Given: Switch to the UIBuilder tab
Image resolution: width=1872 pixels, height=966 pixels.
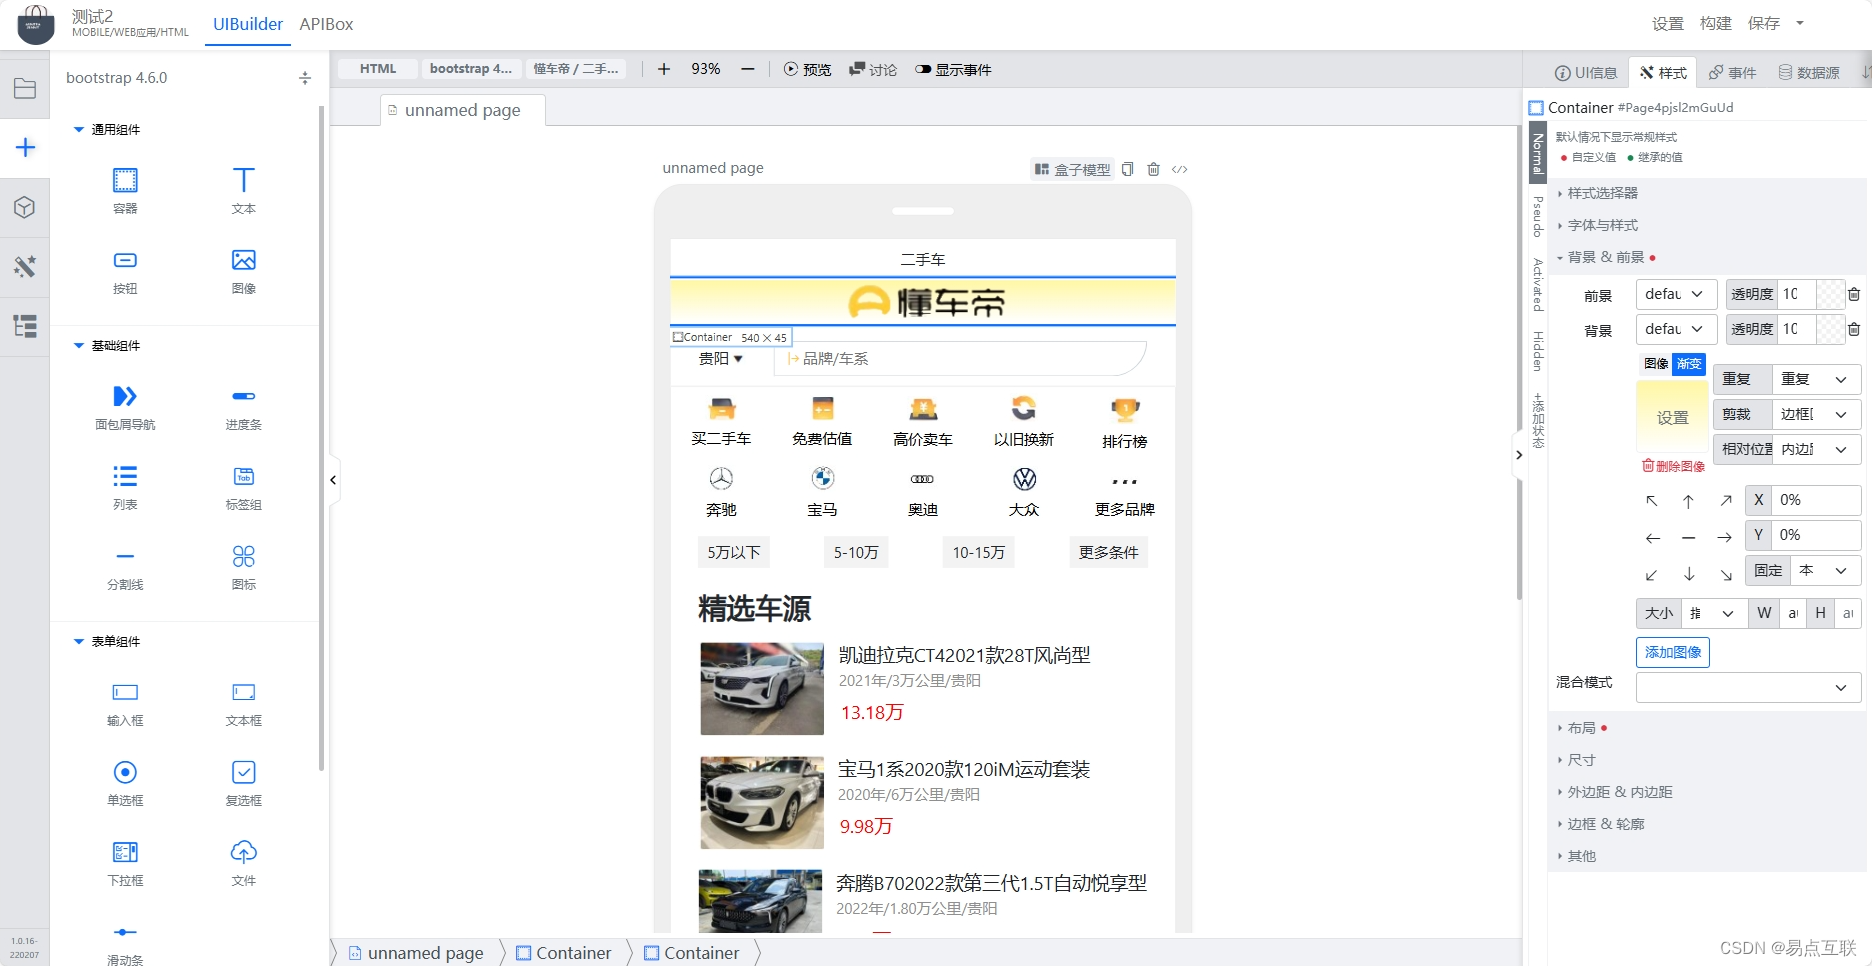Looking at the screenshot, I should pos(248,24).
